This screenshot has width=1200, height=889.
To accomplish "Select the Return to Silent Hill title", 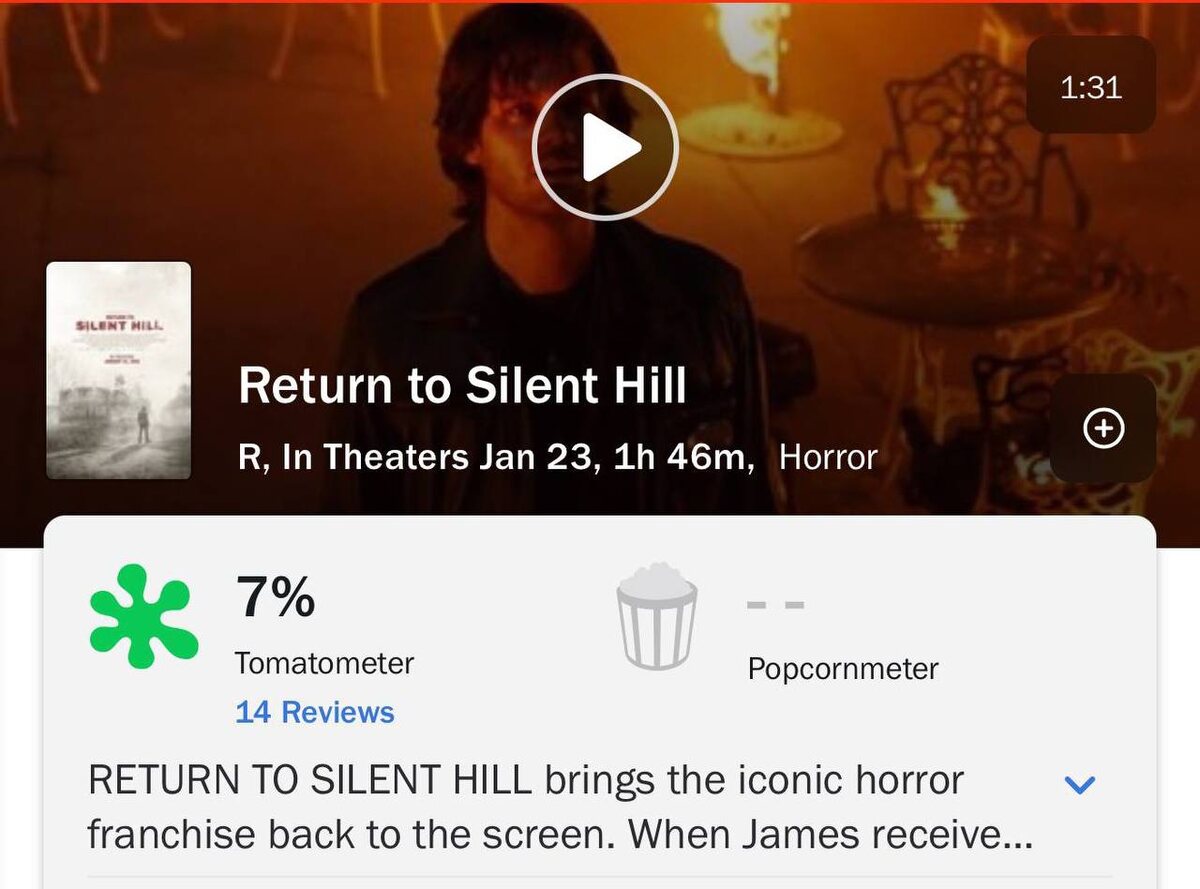I will [x=463, y=386].
